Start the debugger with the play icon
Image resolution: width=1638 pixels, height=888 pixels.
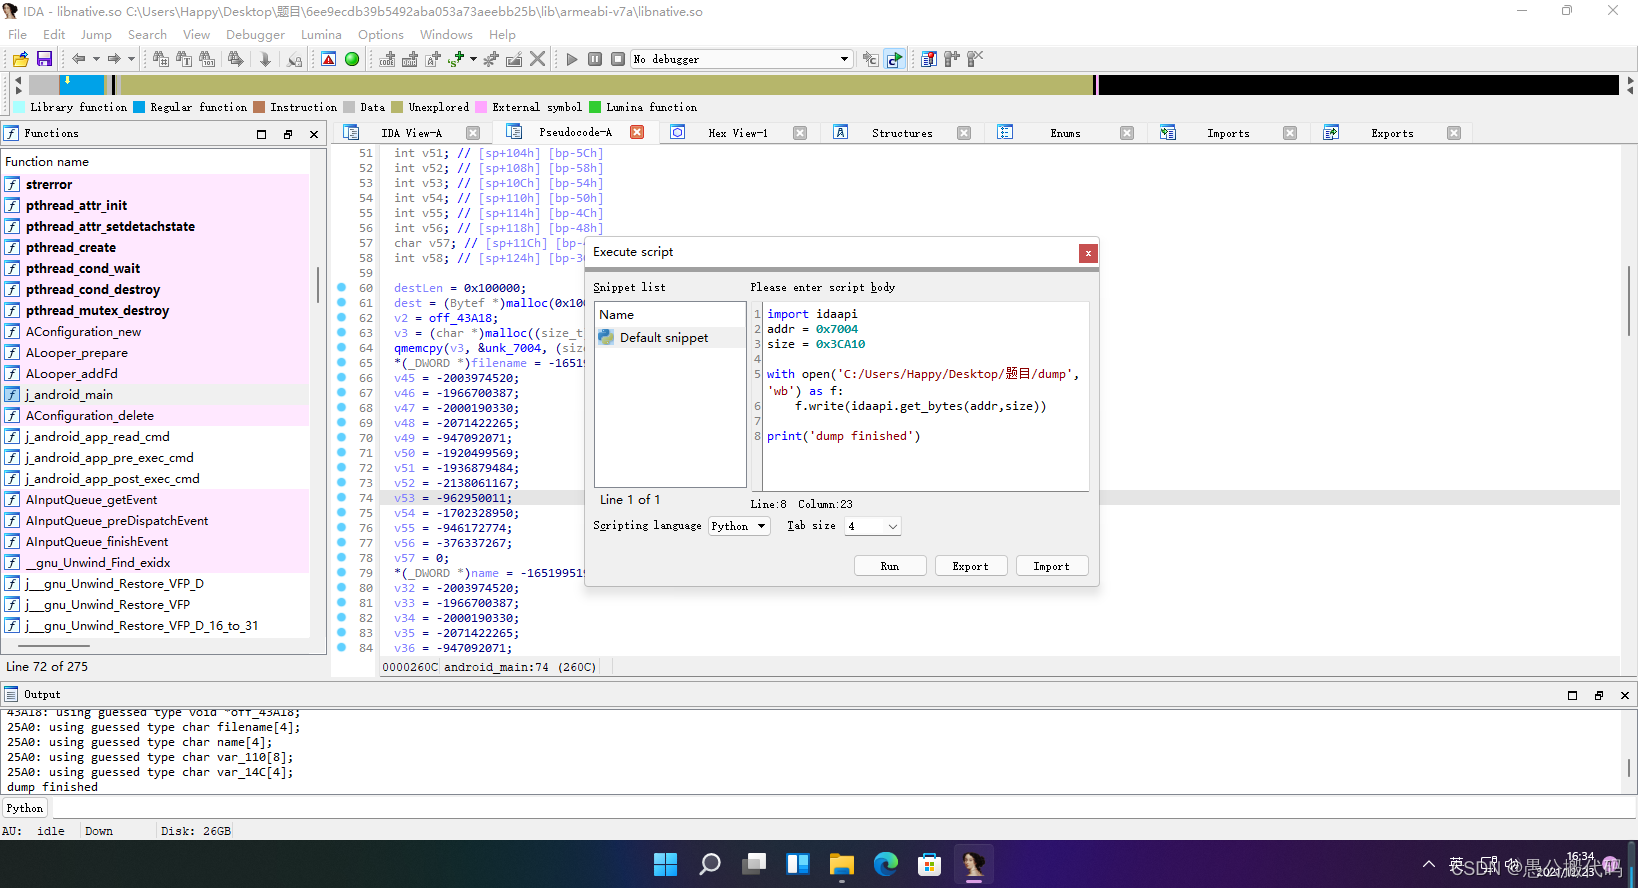click(572, 59)
